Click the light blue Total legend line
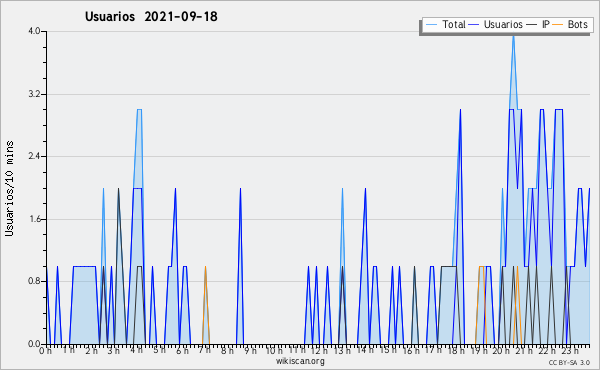The width and height of the screenshot is (600, 370). (431, 25)
